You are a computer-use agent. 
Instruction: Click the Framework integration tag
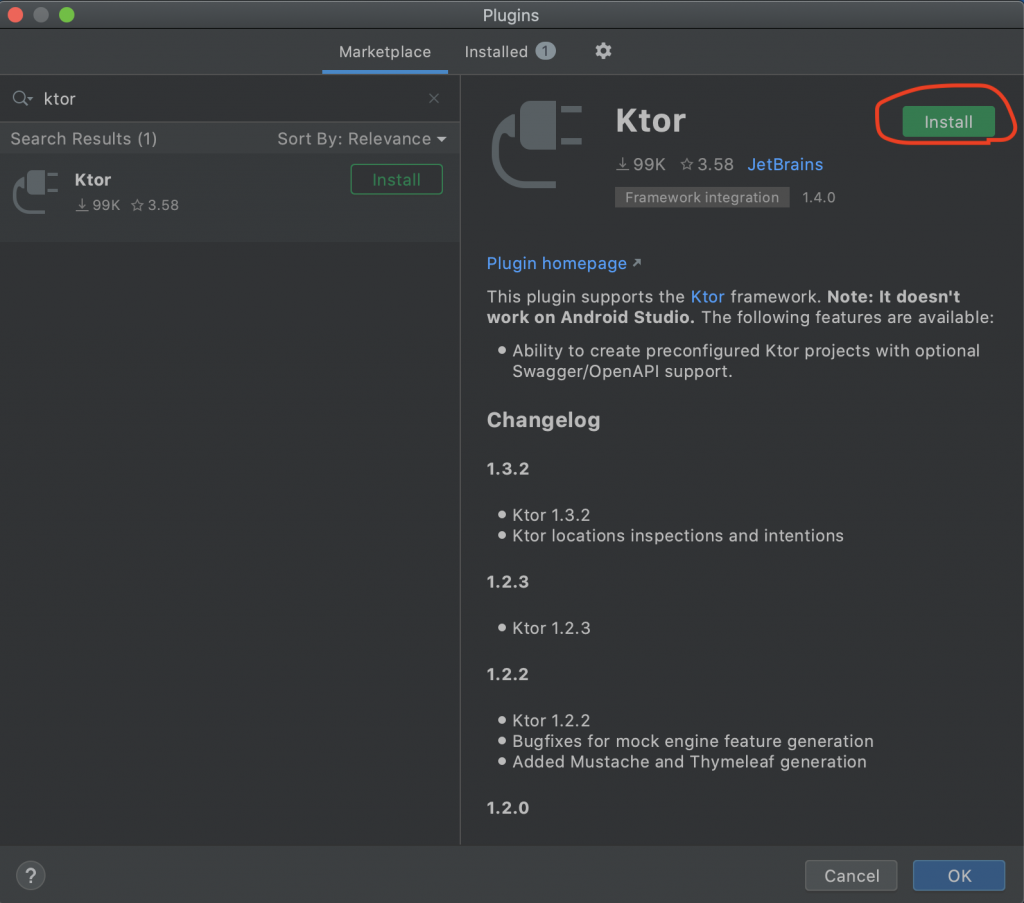pyautogui.click(x=701, y=197)
